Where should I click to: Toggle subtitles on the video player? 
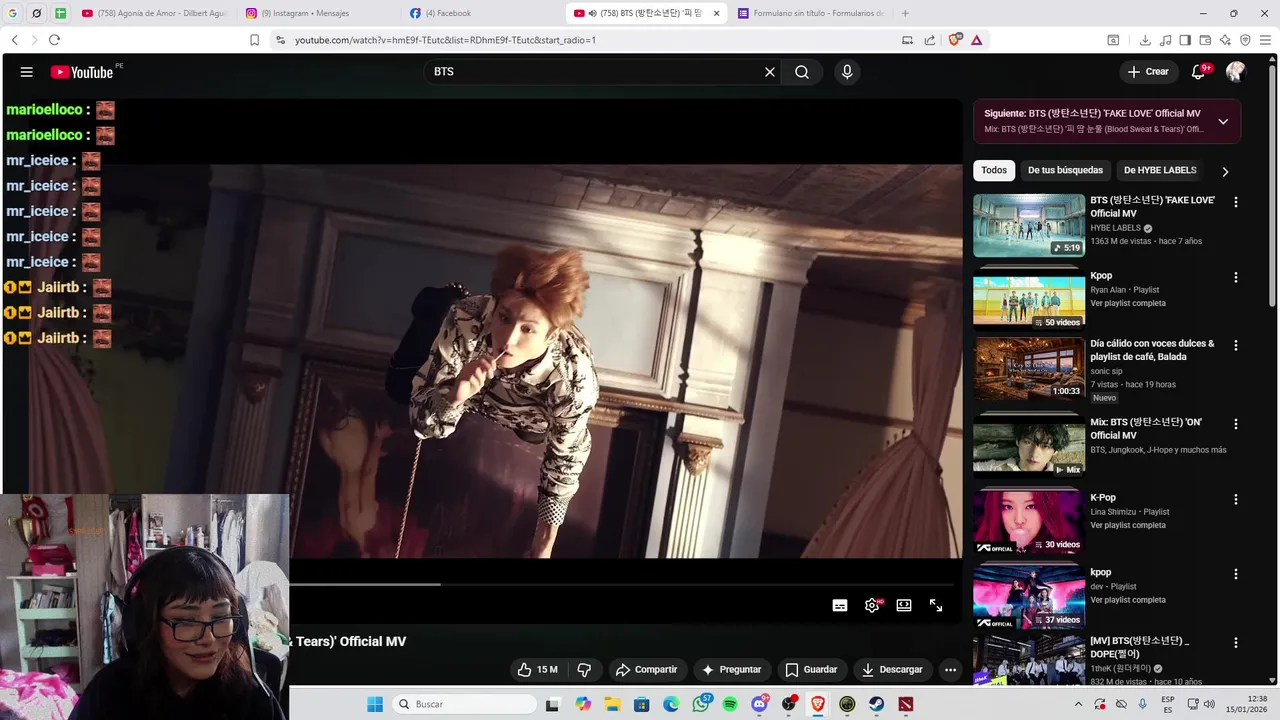(840, 605)
